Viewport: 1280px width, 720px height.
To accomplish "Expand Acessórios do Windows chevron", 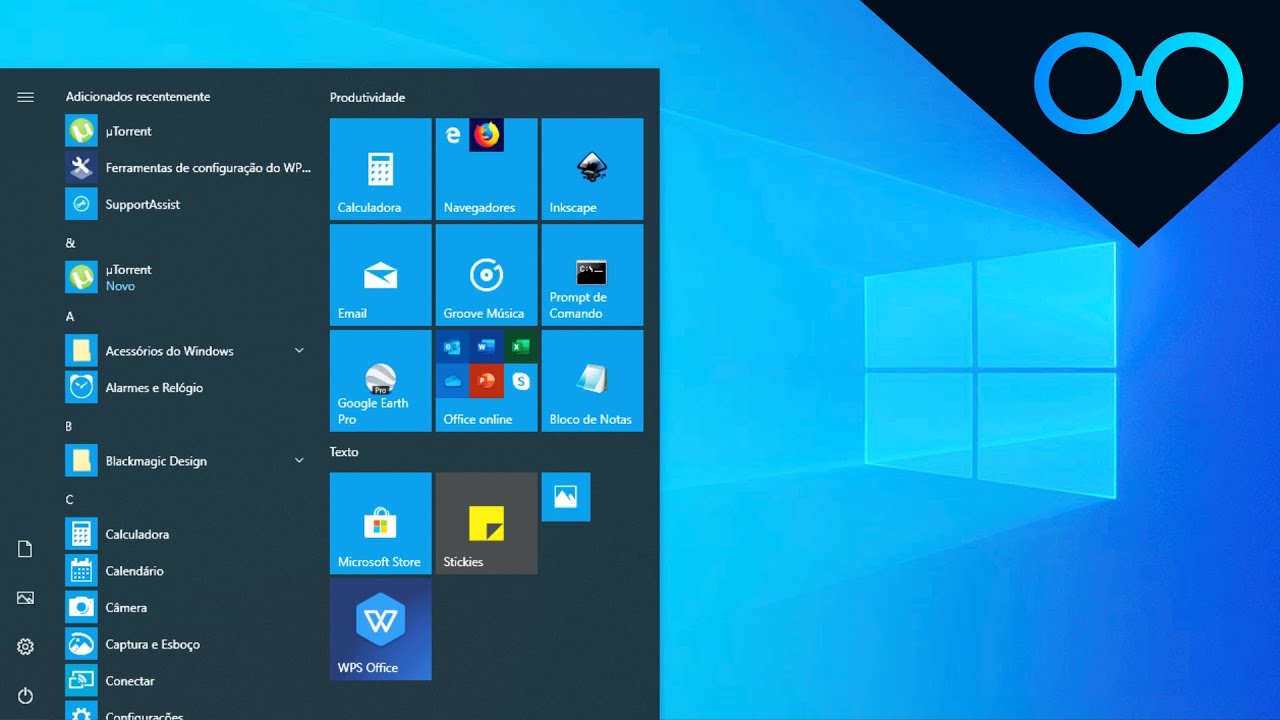I will point(299,351).
